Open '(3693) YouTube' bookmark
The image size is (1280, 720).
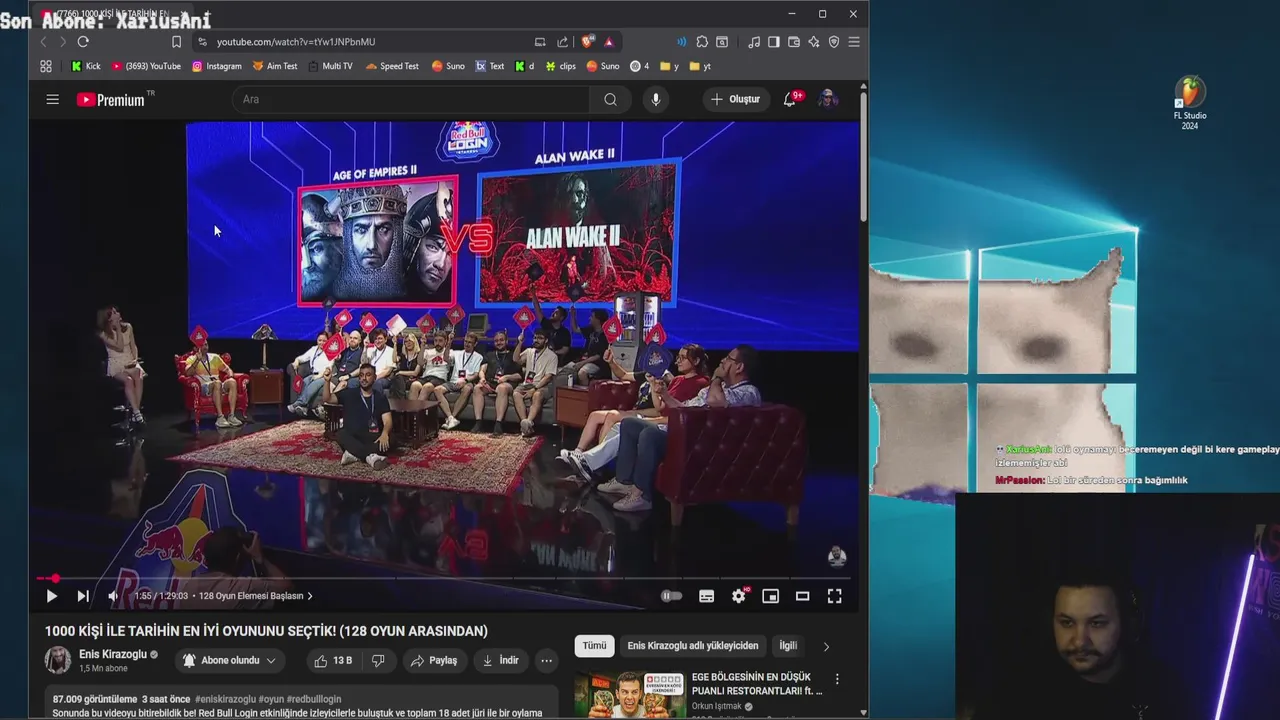tap(146, 66)
